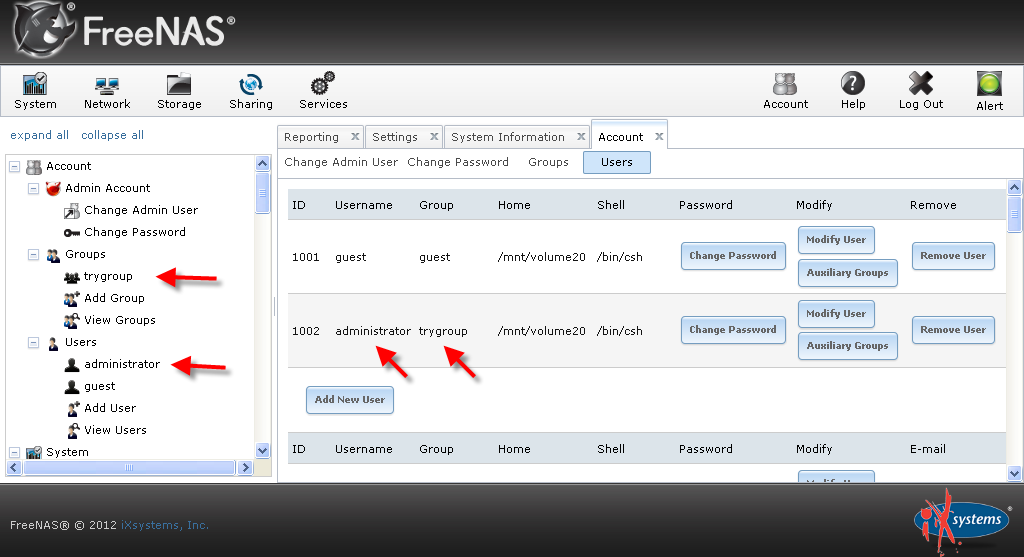Click Remove User for guest
This screenshot has width=1024, height=557.
pos(953,256)
